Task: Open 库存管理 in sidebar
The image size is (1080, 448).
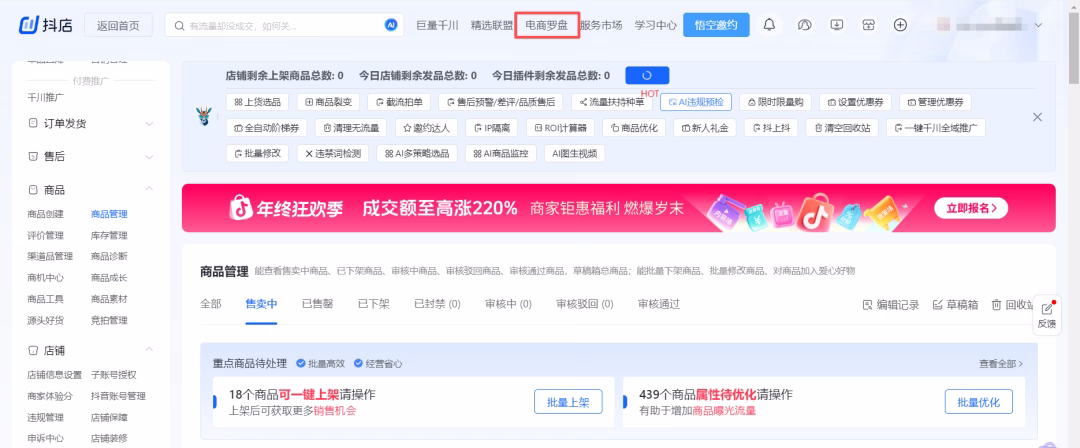Action: 109,235
